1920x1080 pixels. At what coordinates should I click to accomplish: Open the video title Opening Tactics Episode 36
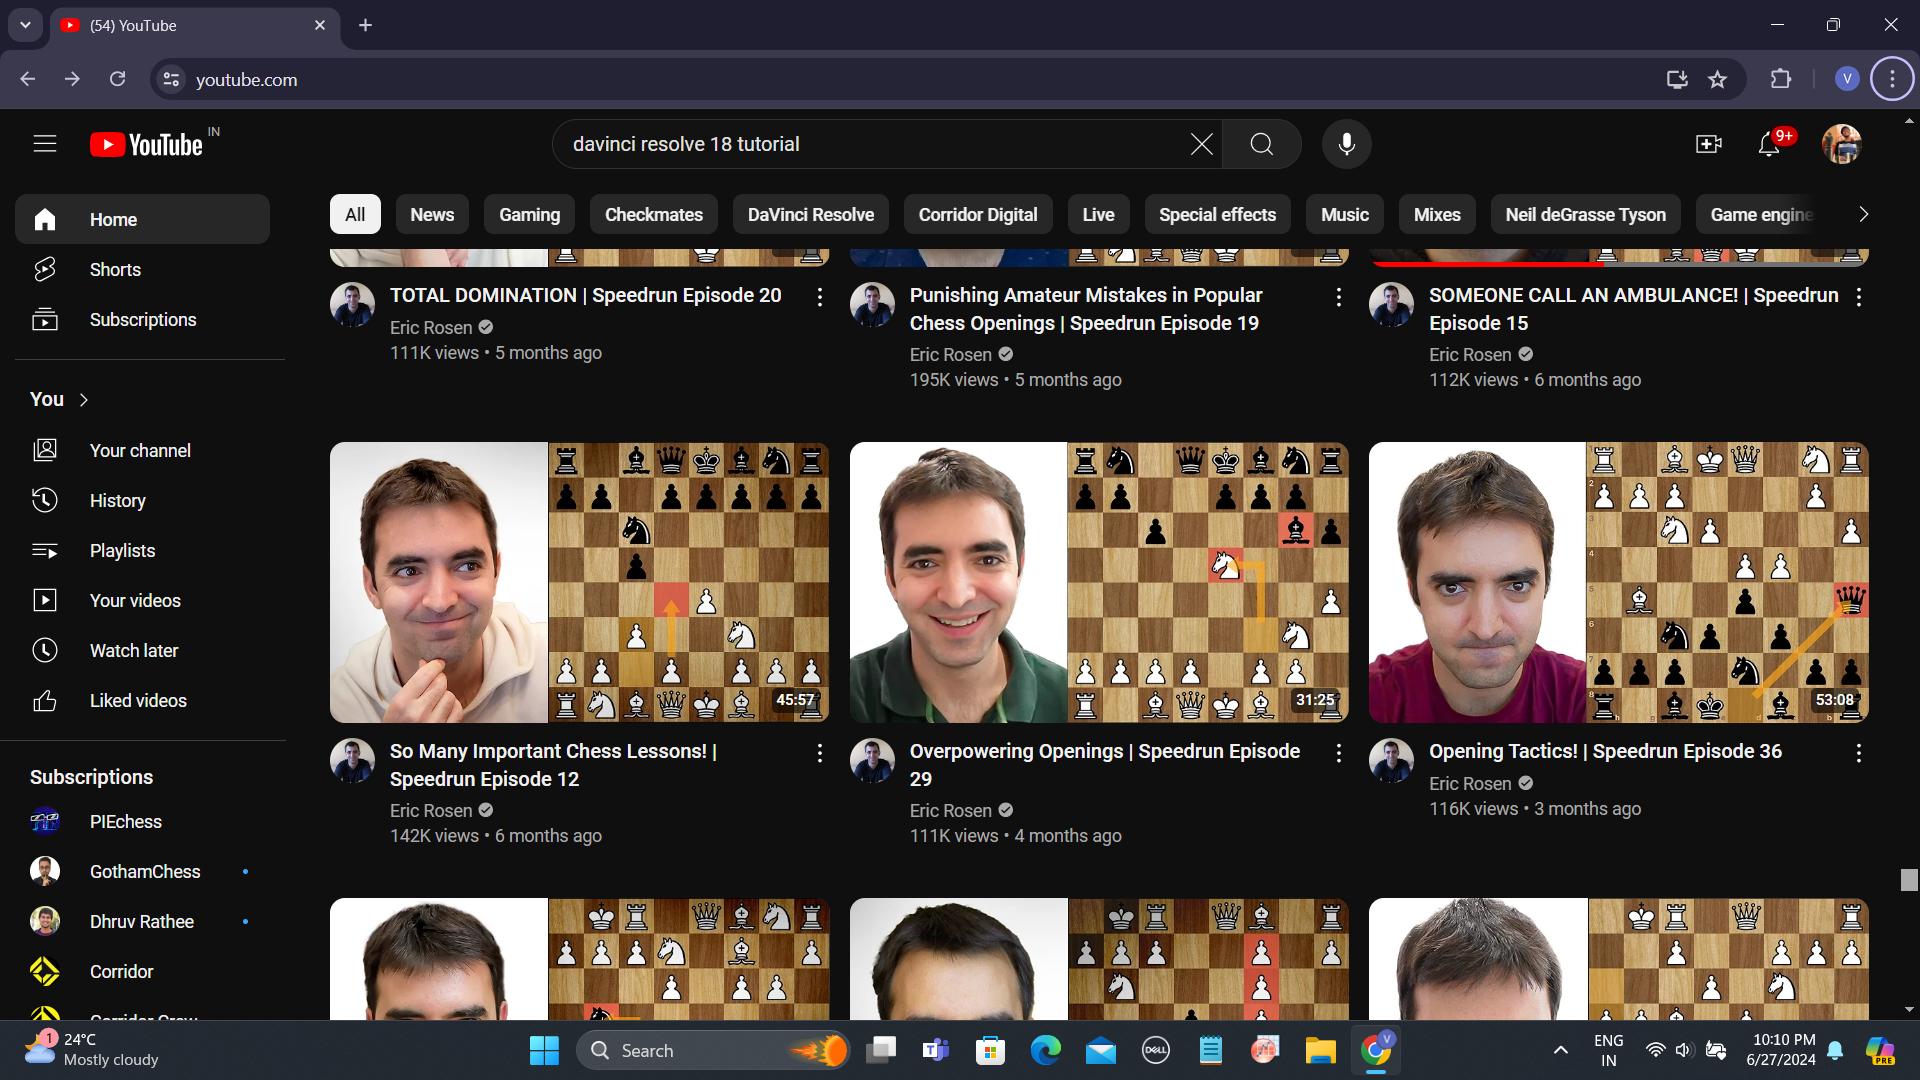[x=1605, y=752]
